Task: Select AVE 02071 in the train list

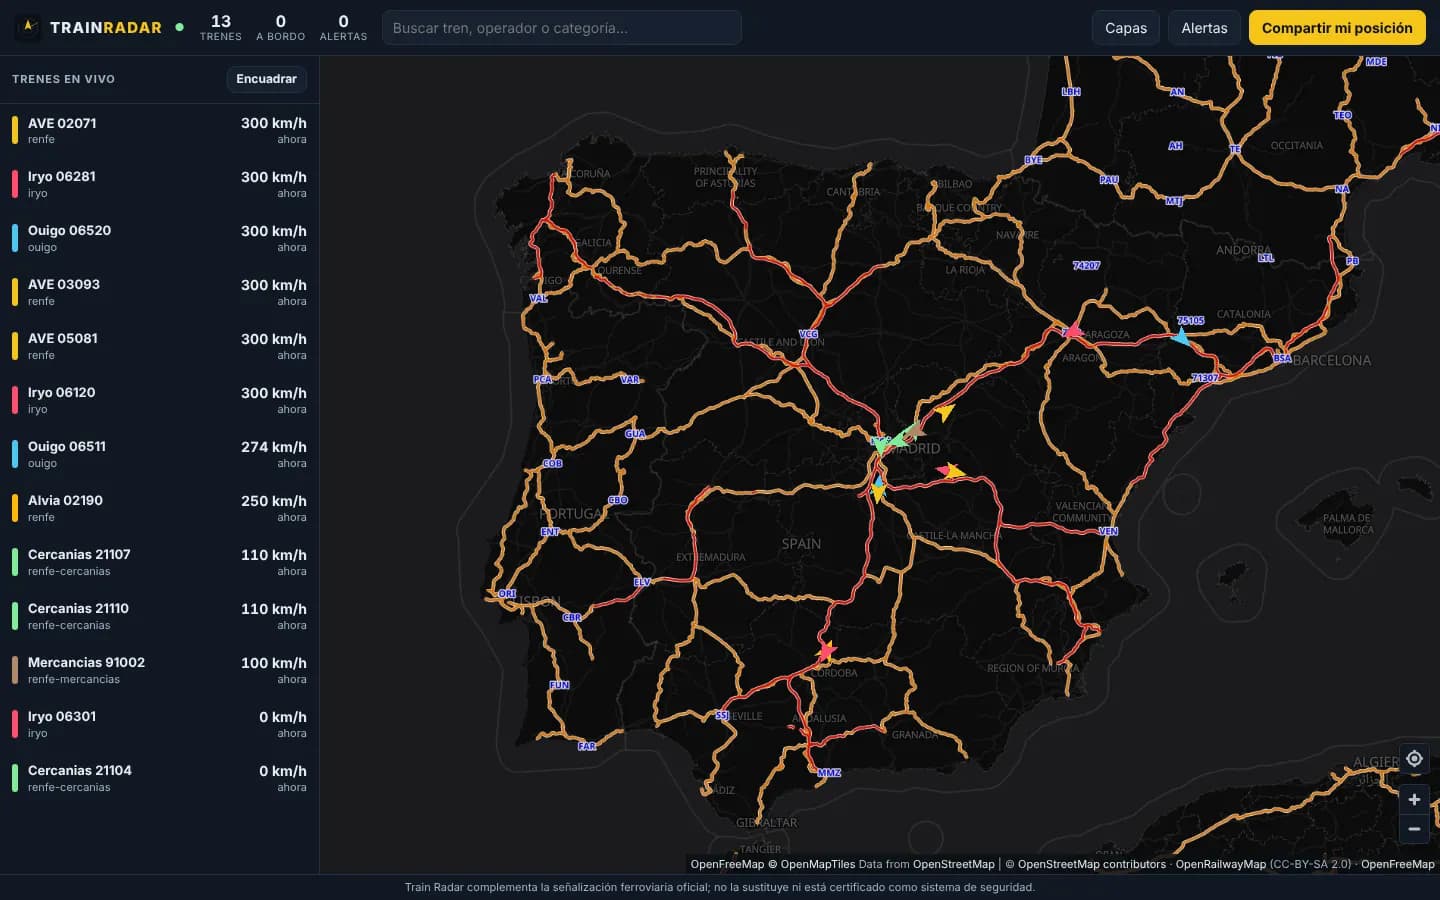Action: [160, 131]
